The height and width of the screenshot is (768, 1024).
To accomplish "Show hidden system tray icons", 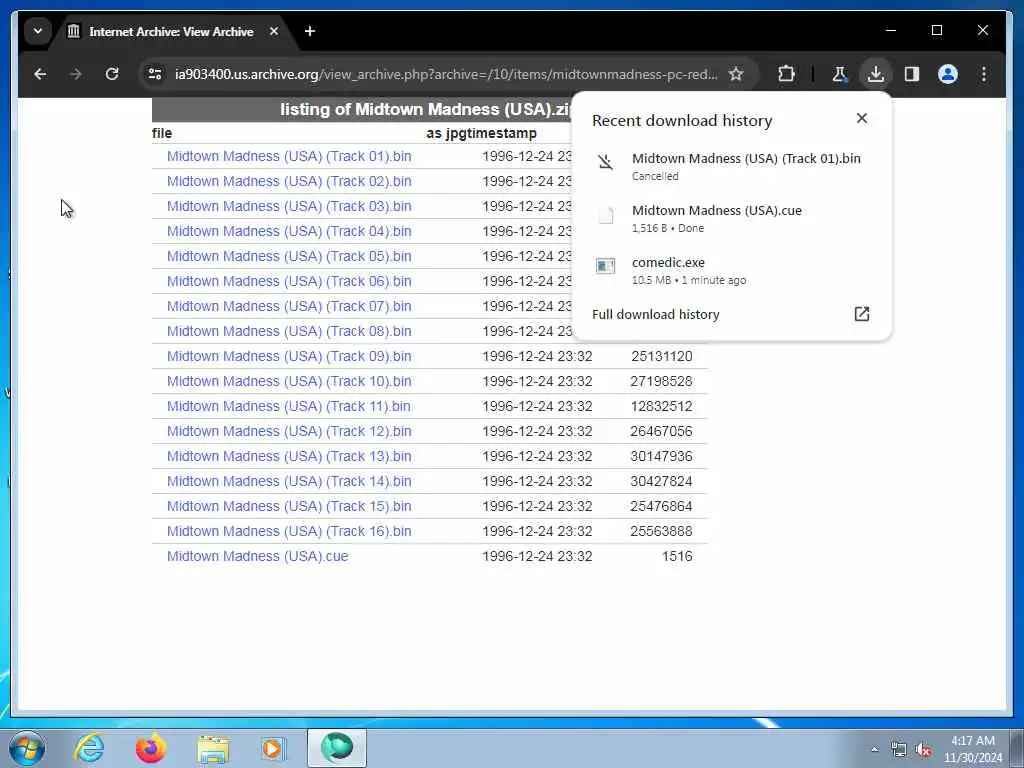I will [x=874, y=749].
